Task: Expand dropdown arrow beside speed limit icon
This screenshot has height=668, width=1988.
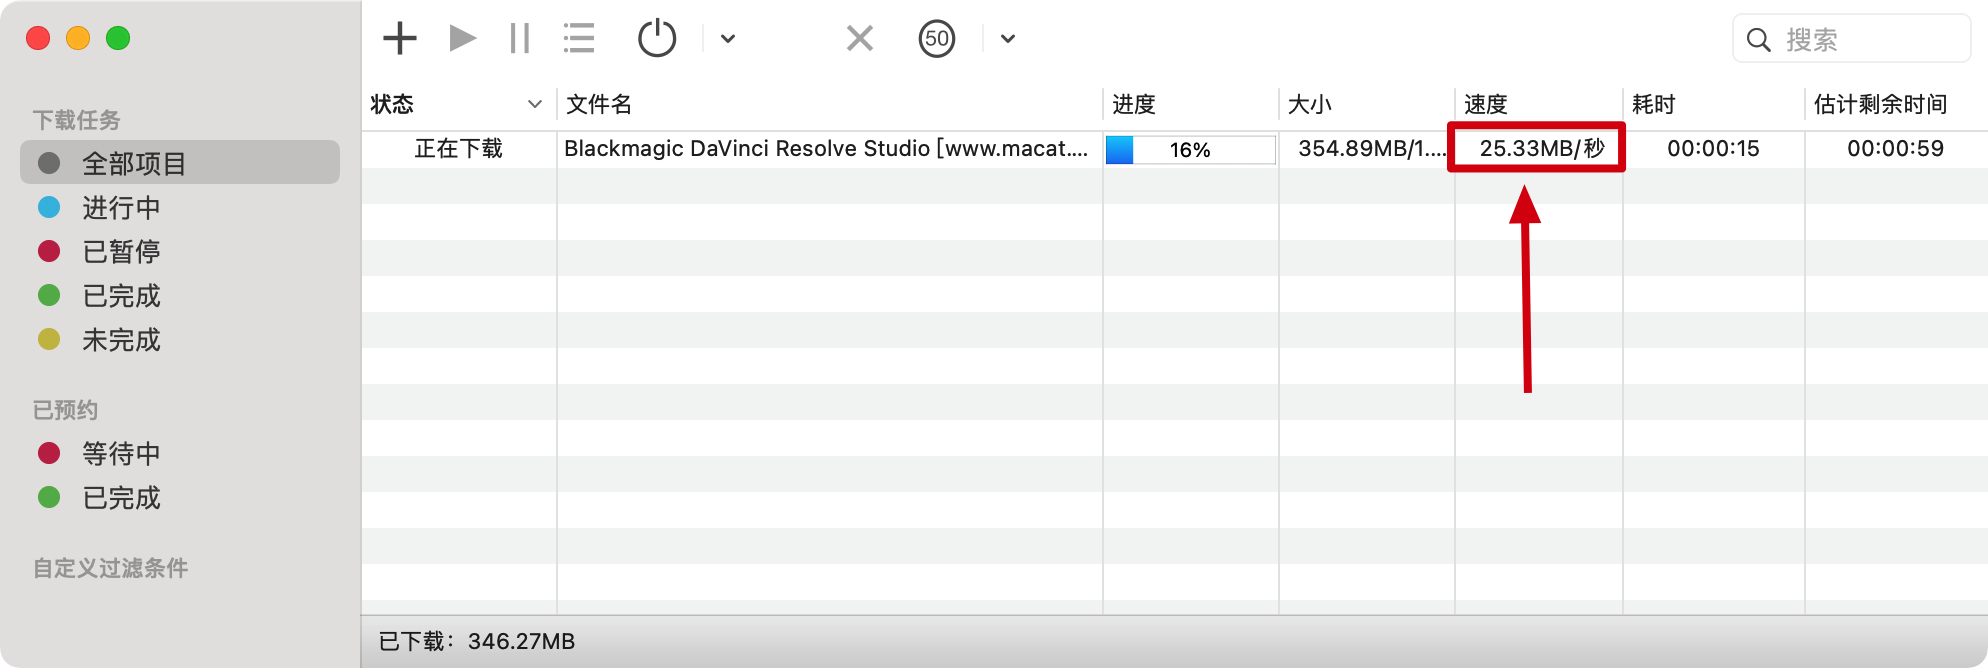Action: [1008, 39]
